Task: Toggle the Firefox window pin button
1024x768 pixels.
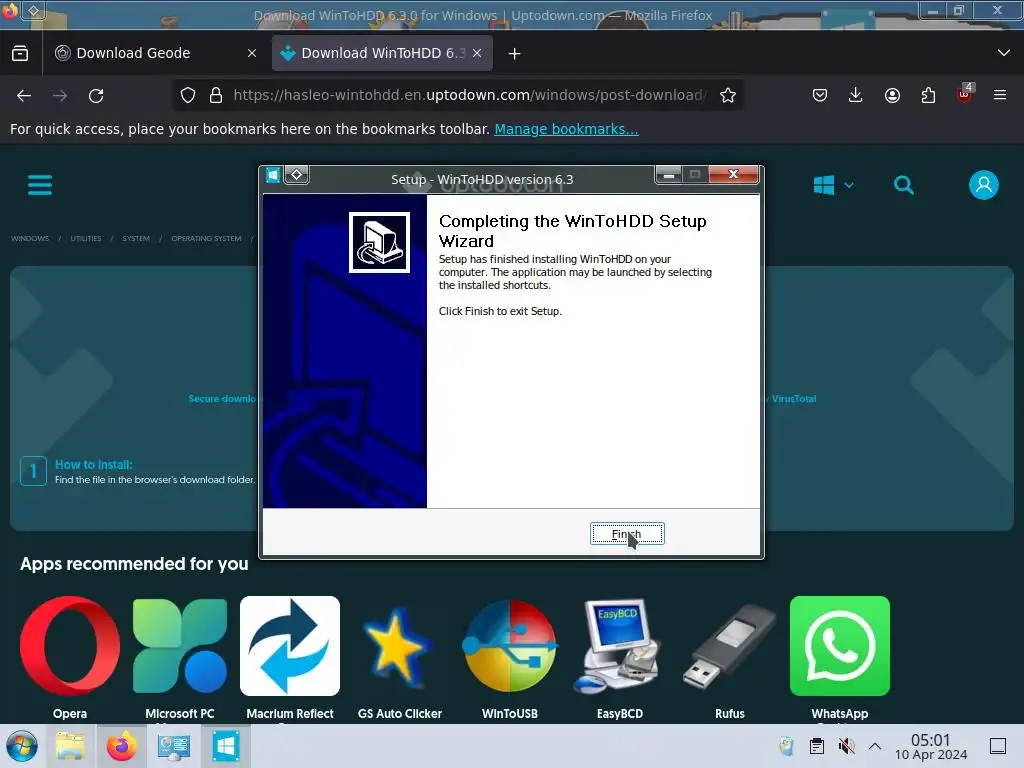Action: [x=33, y=10]
